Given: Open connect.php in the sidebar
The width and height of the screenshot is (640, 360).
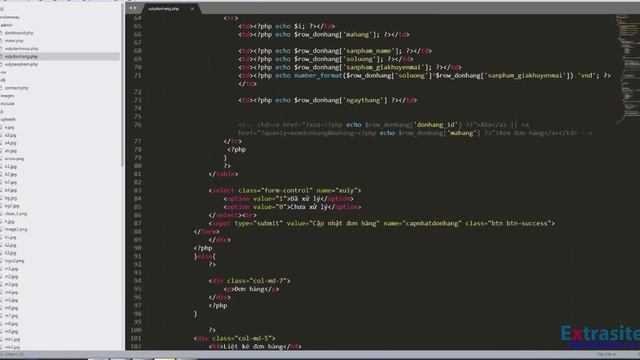Looking at the screenshot, I should coord(16,88).
